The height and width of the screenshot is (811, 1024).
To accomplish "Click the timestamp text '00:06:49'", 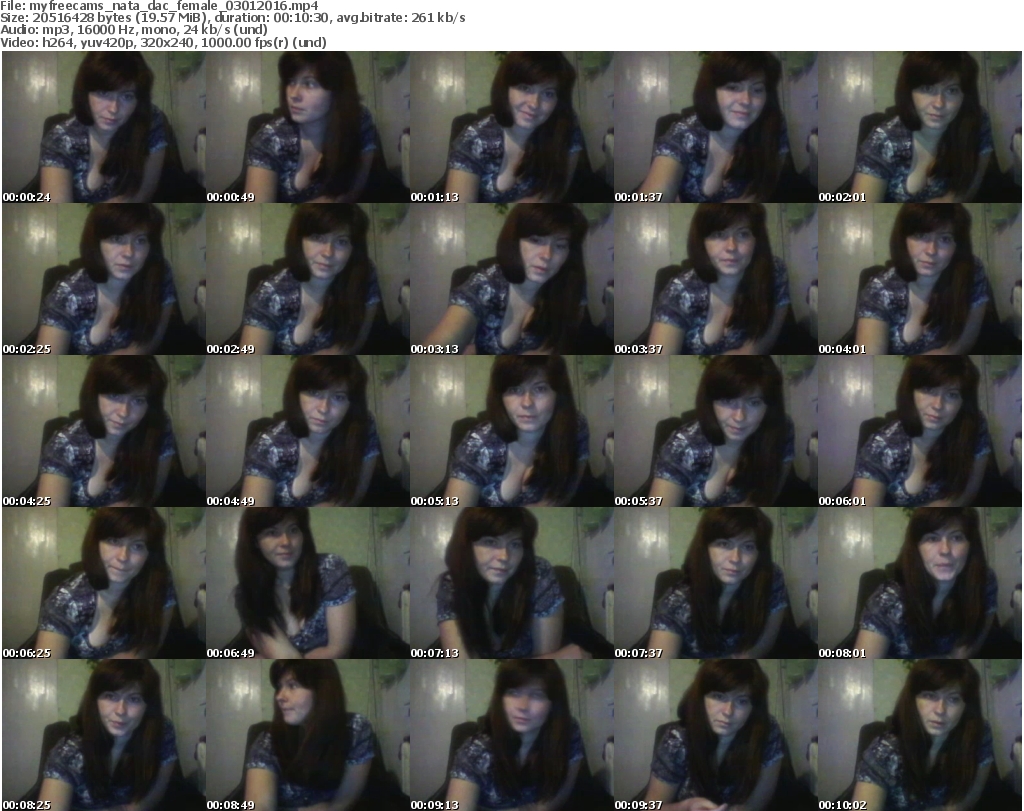I will (231, 653).
